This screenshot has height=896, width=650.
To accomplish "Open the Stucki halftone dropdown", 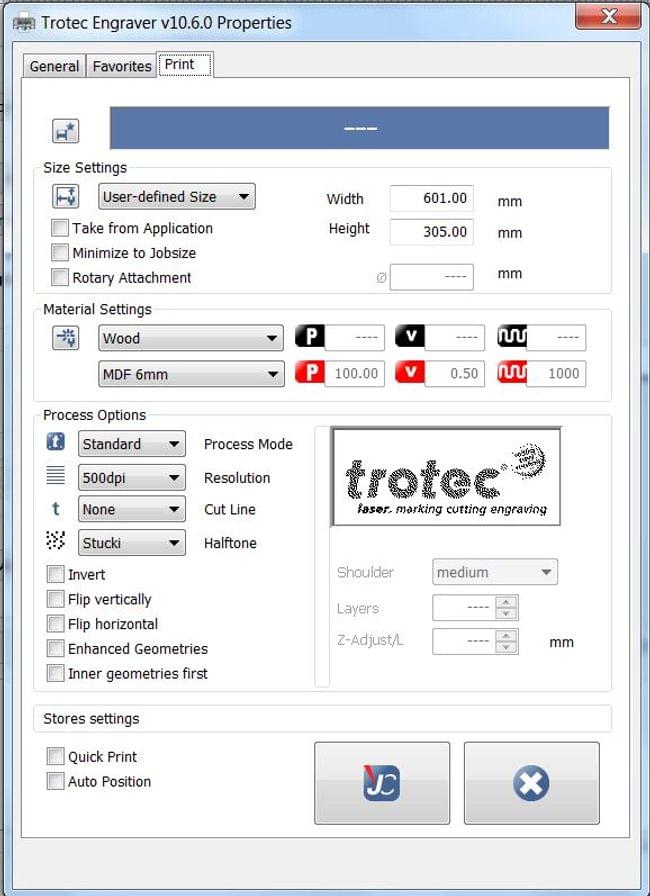I will point(131,543).
